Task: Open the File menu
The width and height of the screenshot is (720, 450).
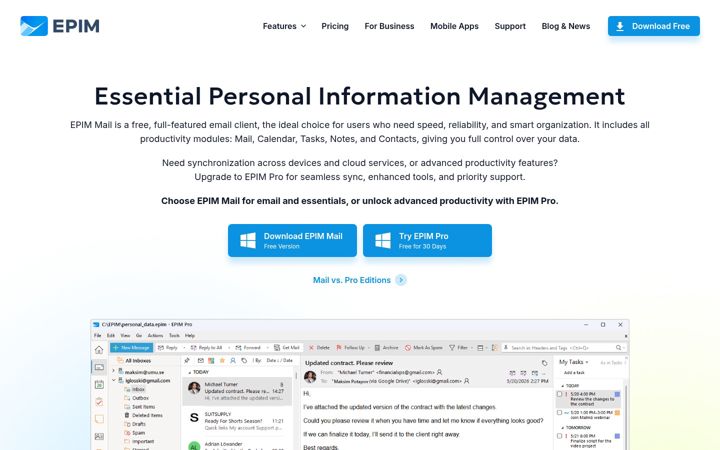Action: pyautogui.click(x=97, y=336)
